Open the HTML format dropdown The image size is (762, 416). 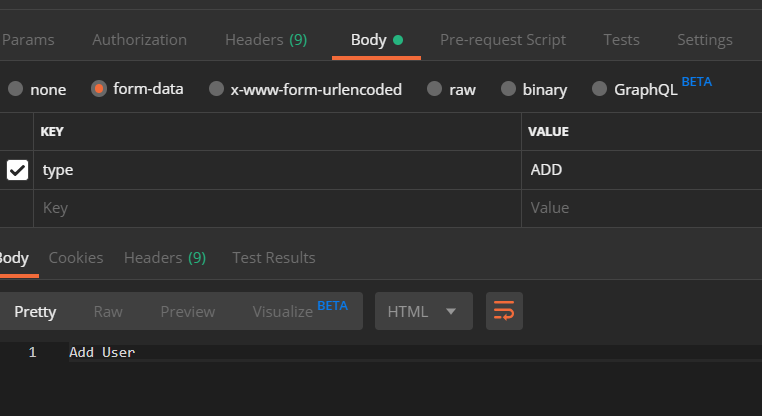pos(422,311)
